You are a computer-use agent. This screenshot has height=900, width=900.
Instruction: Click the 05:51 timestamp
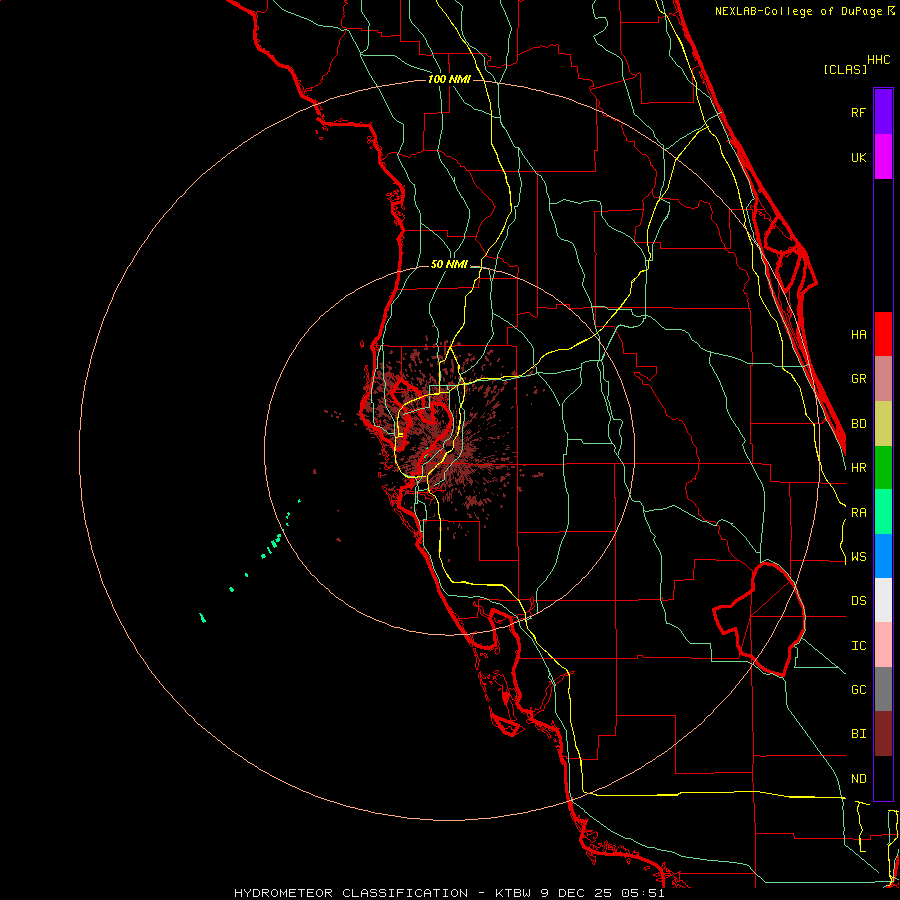pos(642,893)
